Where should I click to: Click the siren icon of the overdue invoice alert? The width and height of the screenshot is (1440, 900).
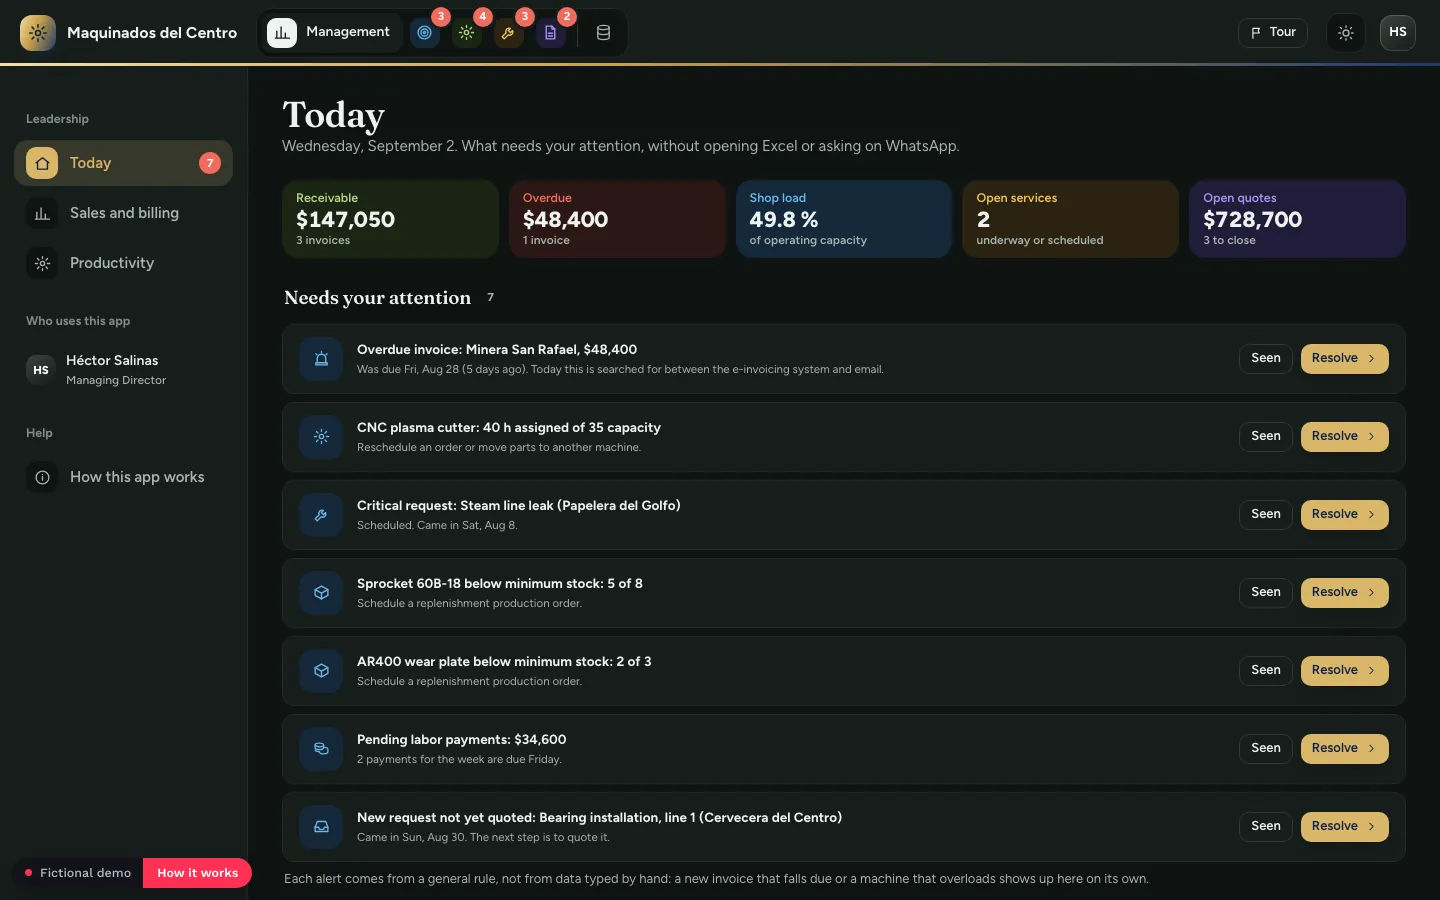coord(321,359)
